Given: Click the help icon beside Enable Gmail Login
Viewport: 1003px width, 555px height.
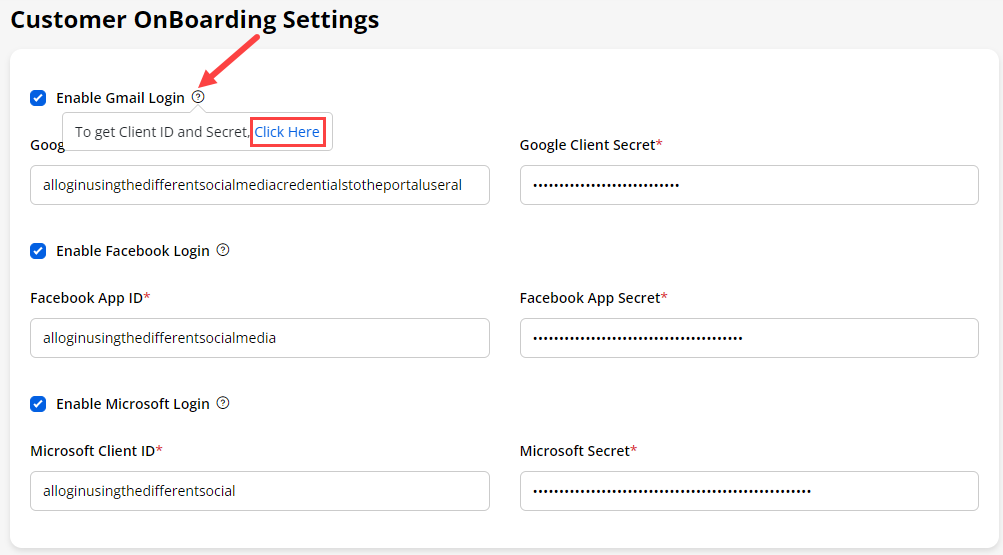Looking at the screenshot, I should coord(198,97).
